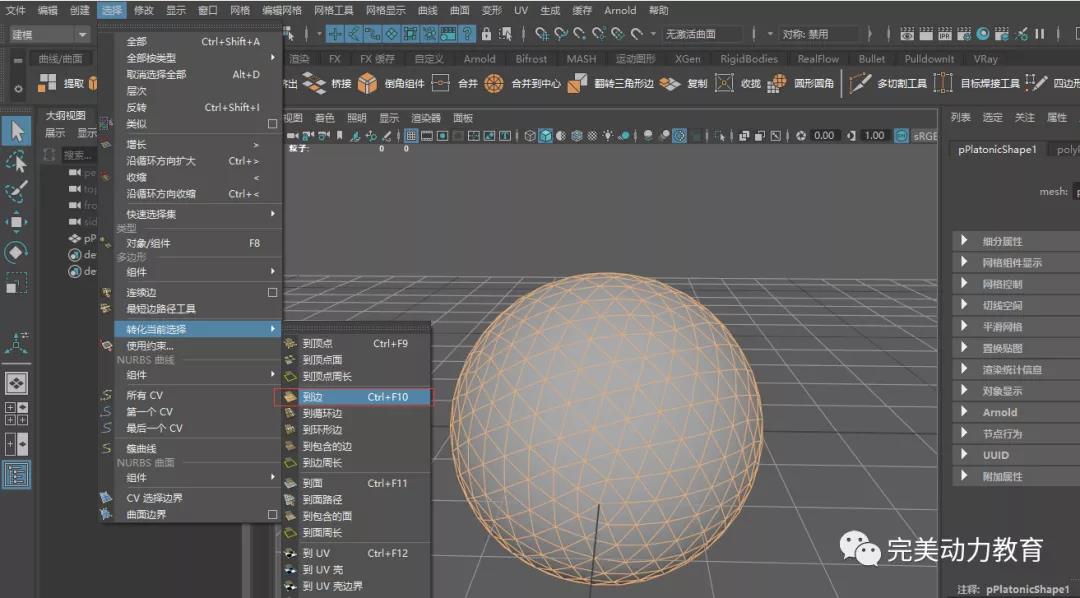
Task: Click the Bridge (桥接) shelf icon
Action: click(315, 84)
